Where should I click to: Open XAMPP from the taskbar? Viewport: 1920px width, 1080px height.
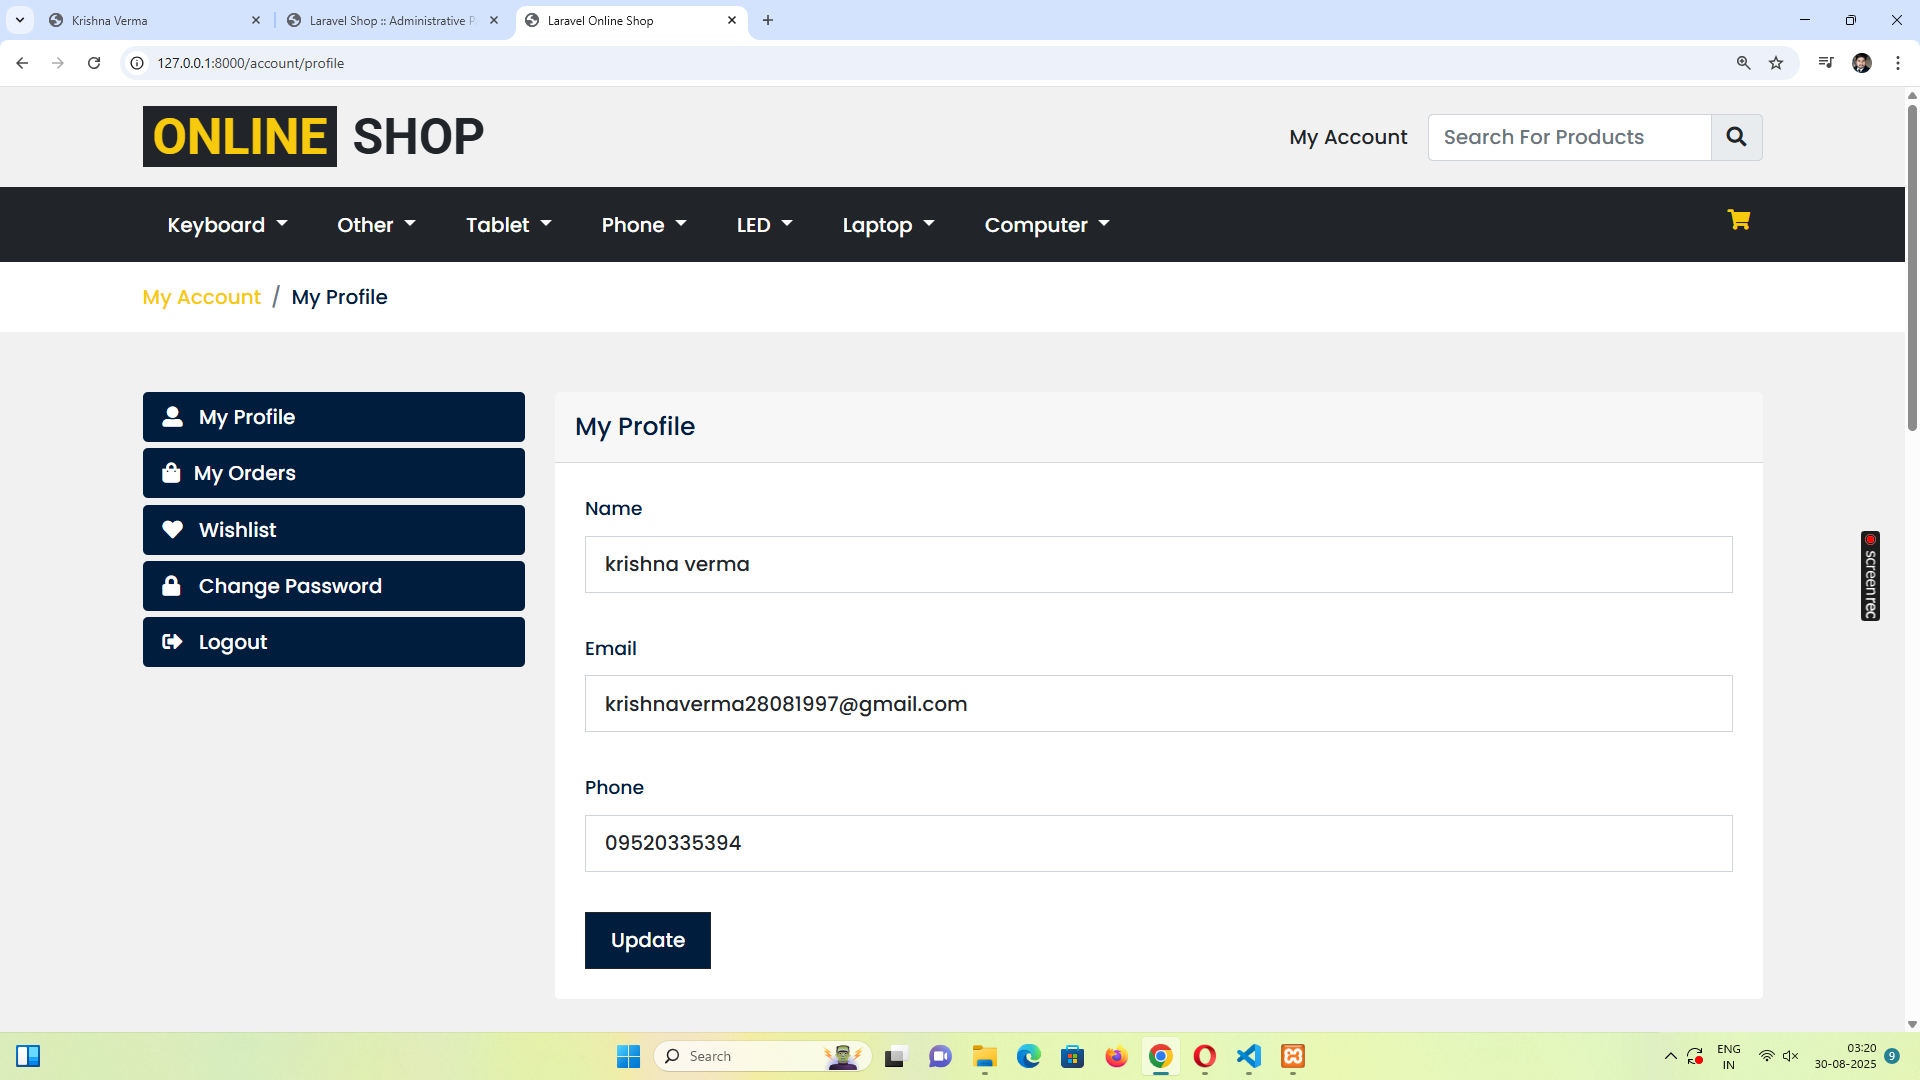point(1293,1056)
